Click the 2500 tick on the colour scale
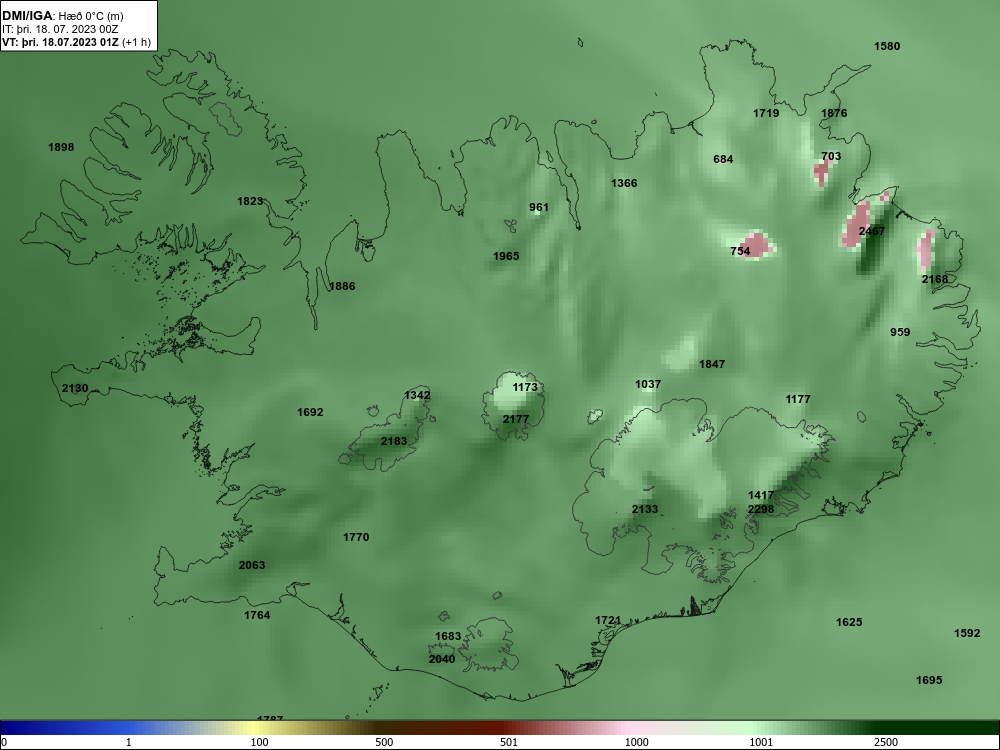Screen dimensions: 1000x750 pos(886,742)
